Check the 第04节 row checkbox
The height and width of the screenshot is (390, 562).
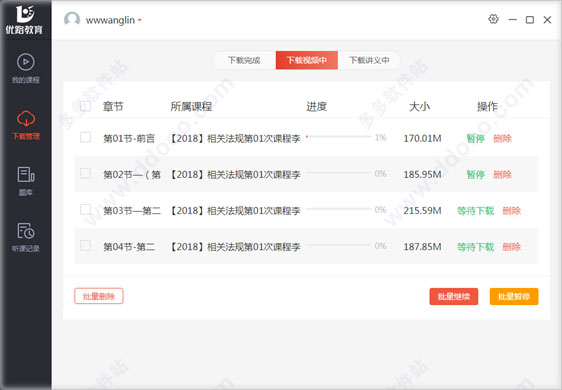click(x=85, y=246)
